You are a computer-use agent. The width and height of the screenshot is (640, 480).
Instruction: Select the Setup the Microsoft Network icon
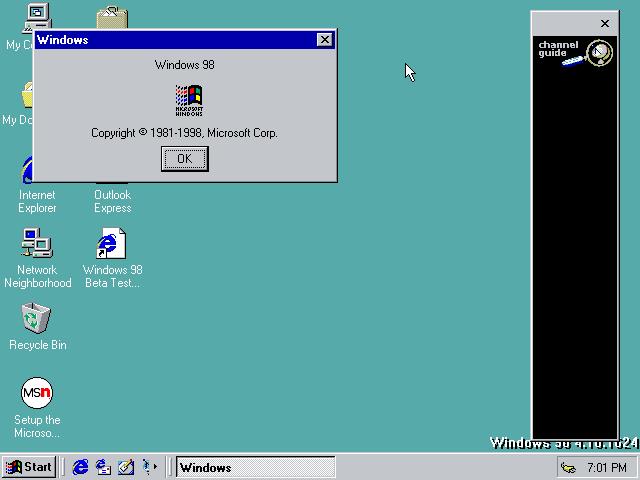click(x=37, y=407)
